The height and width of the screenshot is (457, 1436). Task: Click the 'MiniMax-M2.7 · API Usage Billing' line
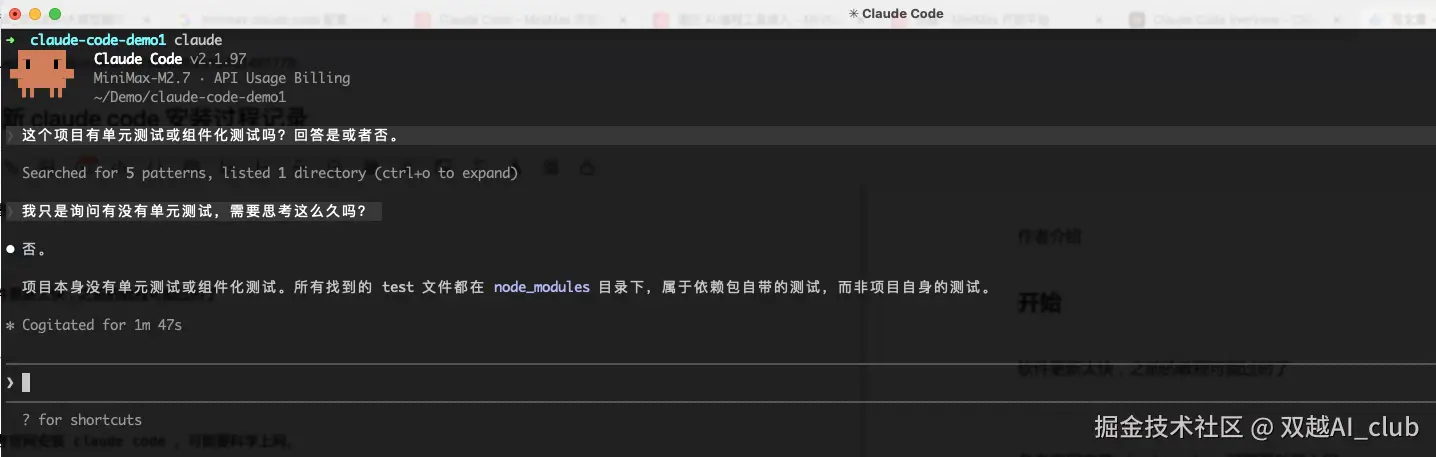[222, 78]
